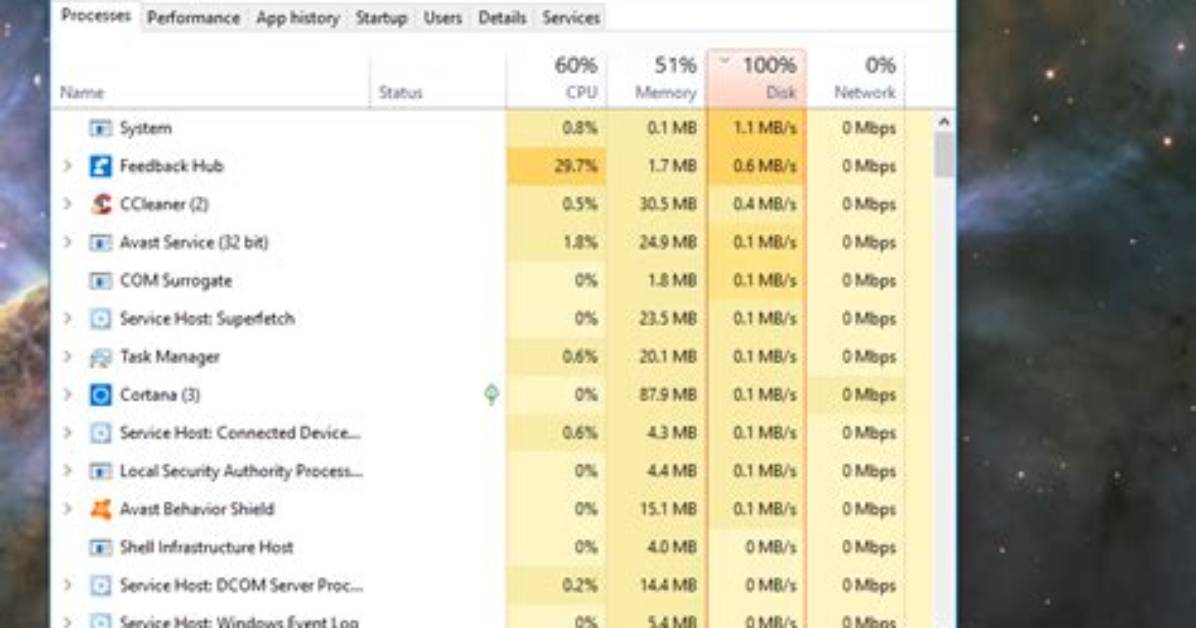Select the COM Surrogate row name

tap(175, 281)
